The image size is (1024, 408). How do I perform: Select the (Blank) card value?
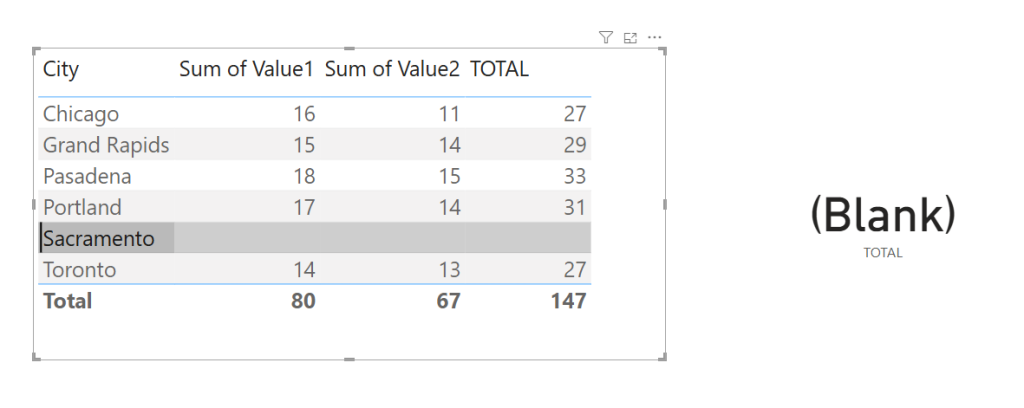tap(882, 214)
